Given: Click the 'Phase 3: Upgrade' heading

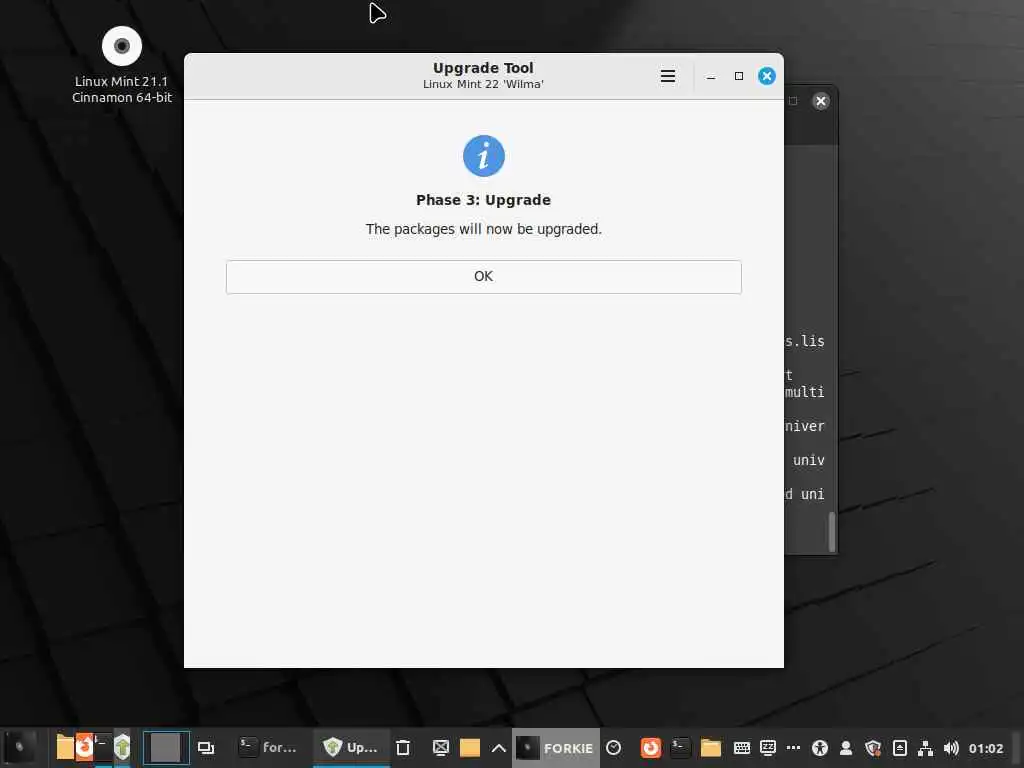Looking at the screenshot, I should coord(483,200).
